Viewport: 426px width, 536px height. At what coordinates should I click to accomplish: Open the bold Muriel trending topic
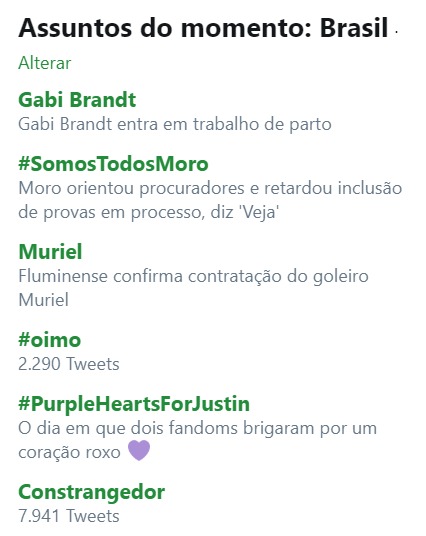(x=50, y=252)
